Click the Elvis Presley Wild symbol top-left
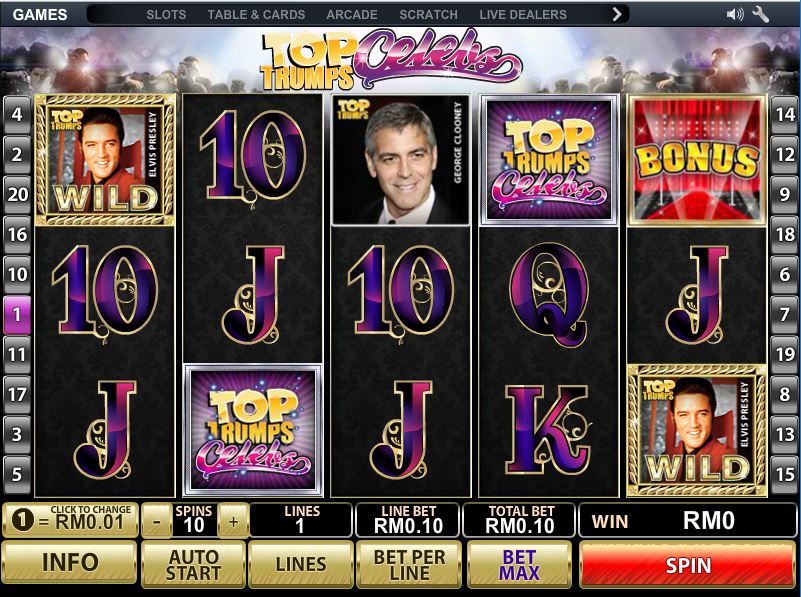The width and height of the screenshot is (801, 597). click(105, 160)
